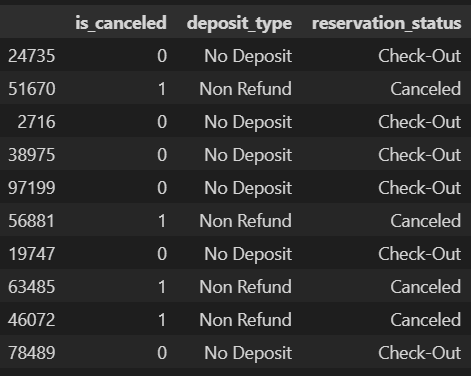Viewport: 471px width, 376px height.
Task: Click Check-Out status in row 24735
Action: click(420, 56)
